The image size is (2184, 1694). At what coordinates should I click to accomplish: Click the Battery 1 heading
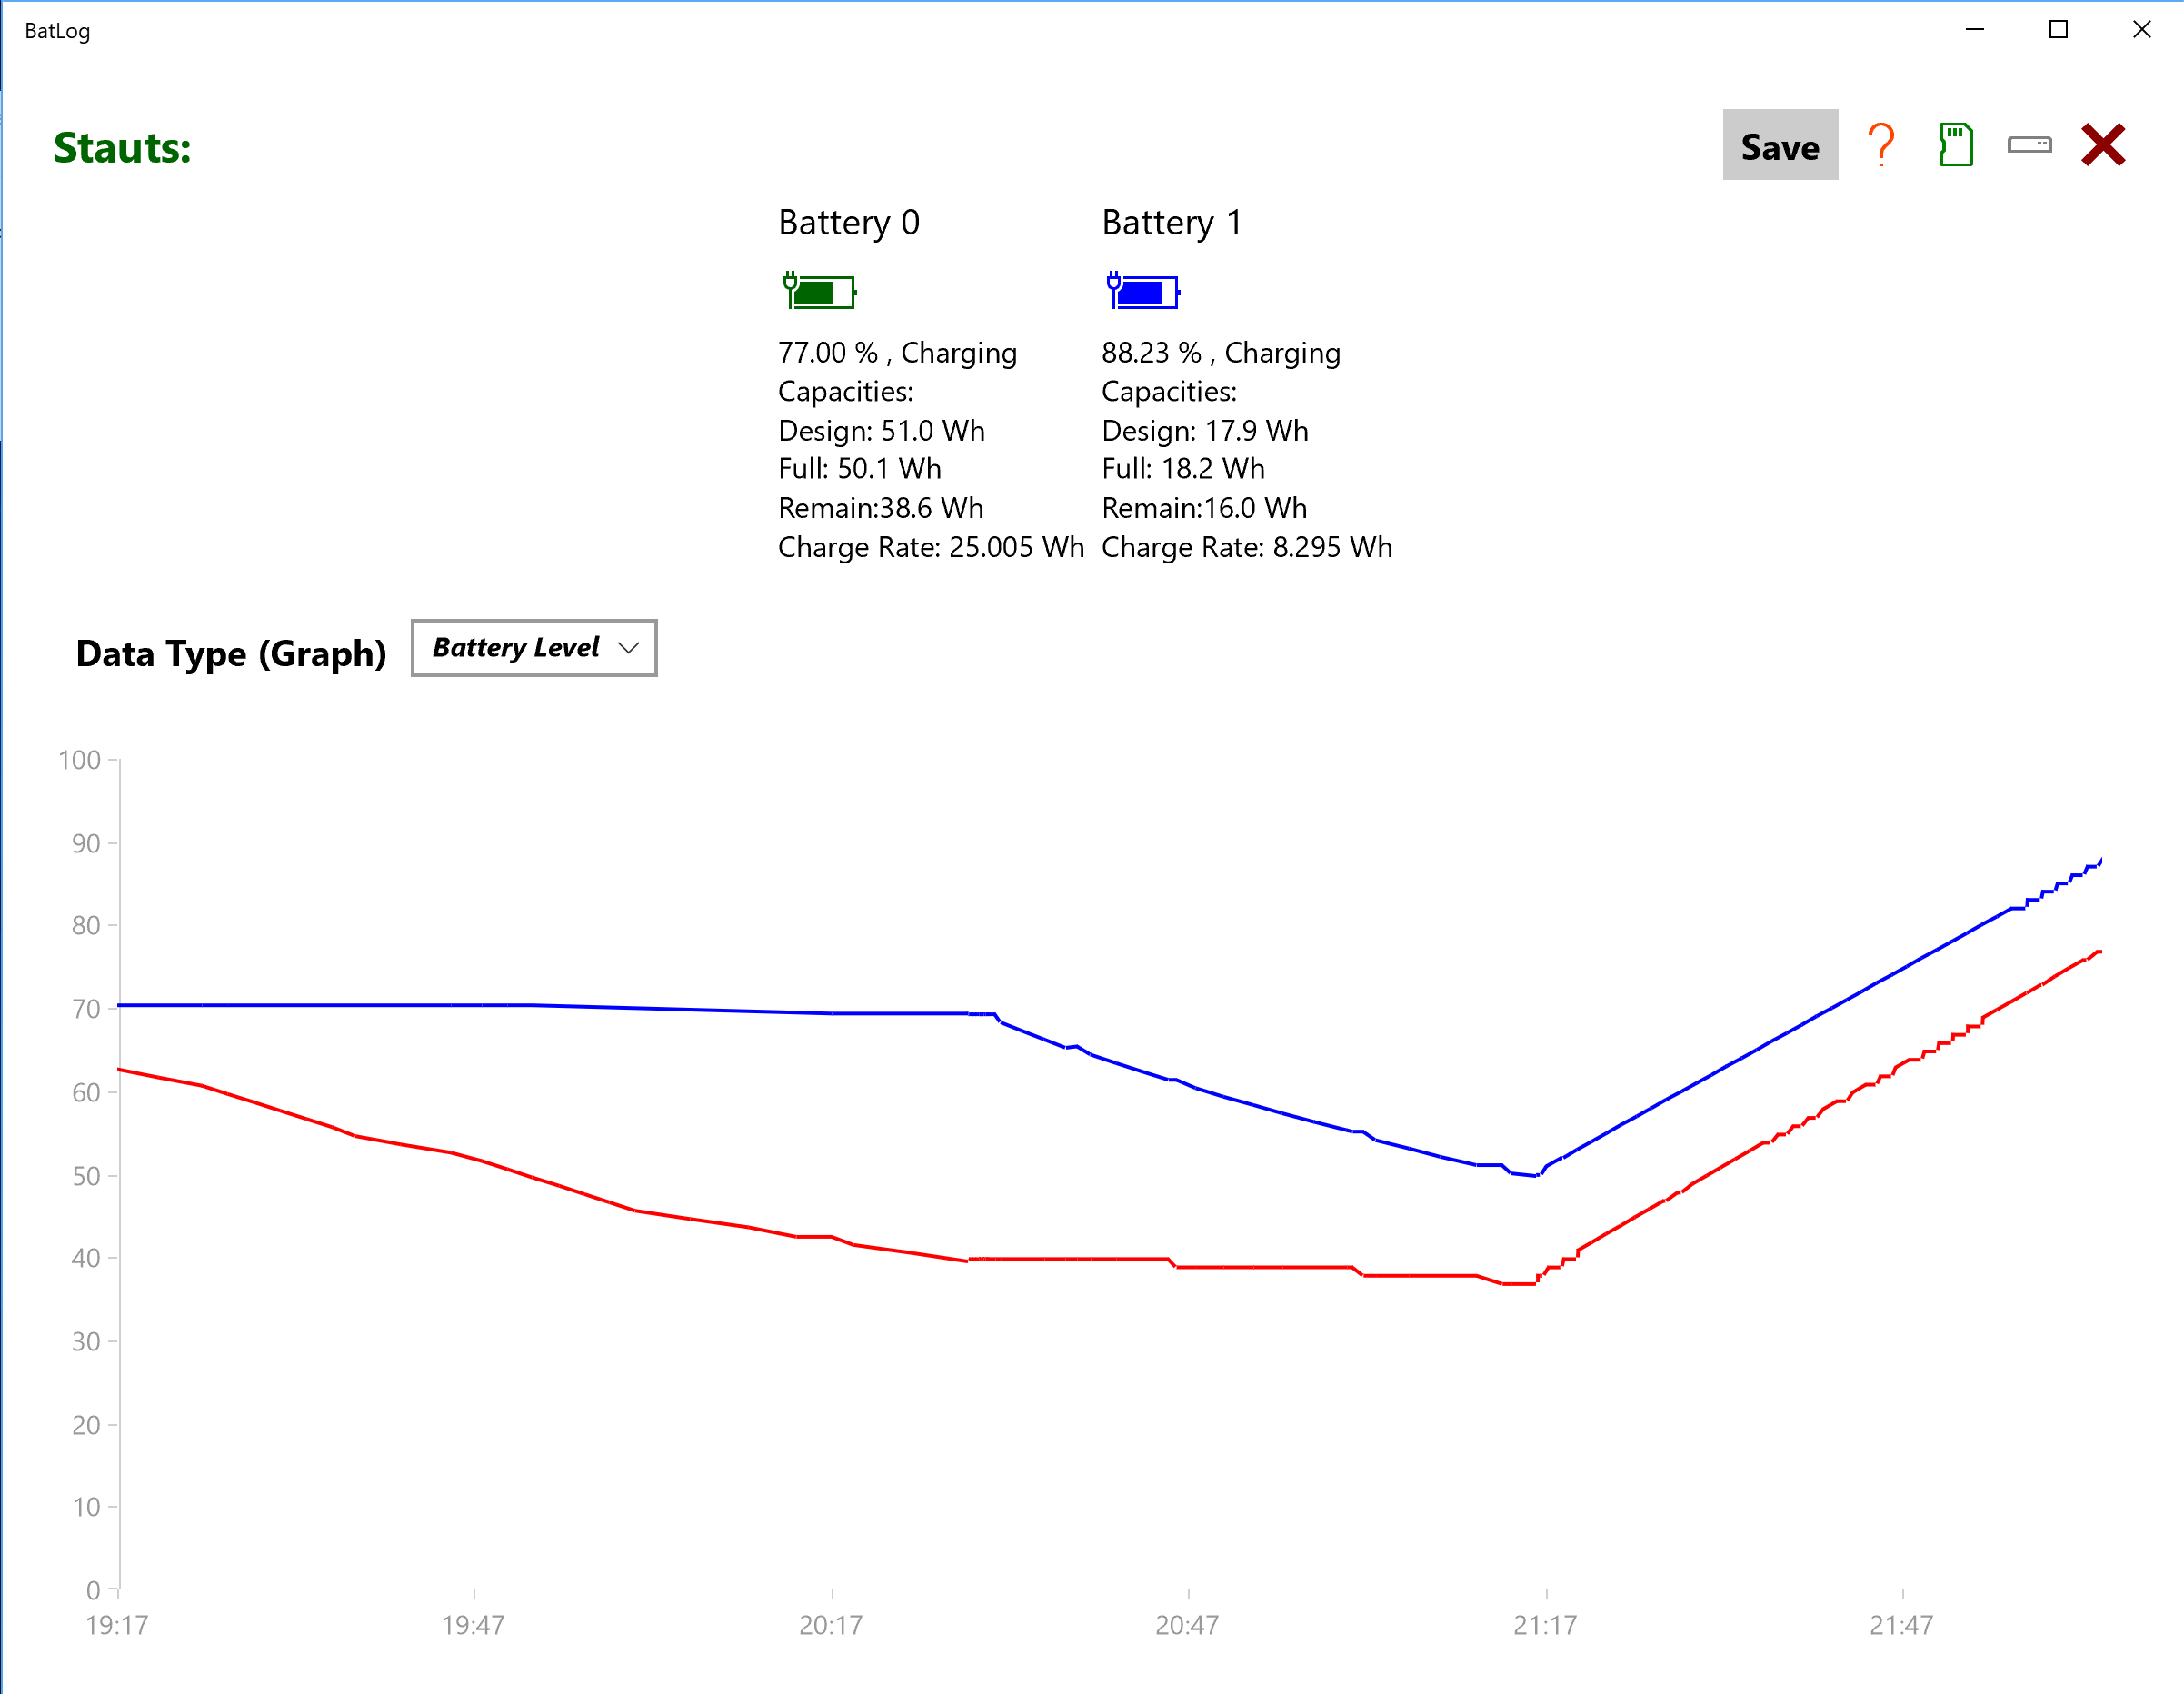(x=1171, y=222)
